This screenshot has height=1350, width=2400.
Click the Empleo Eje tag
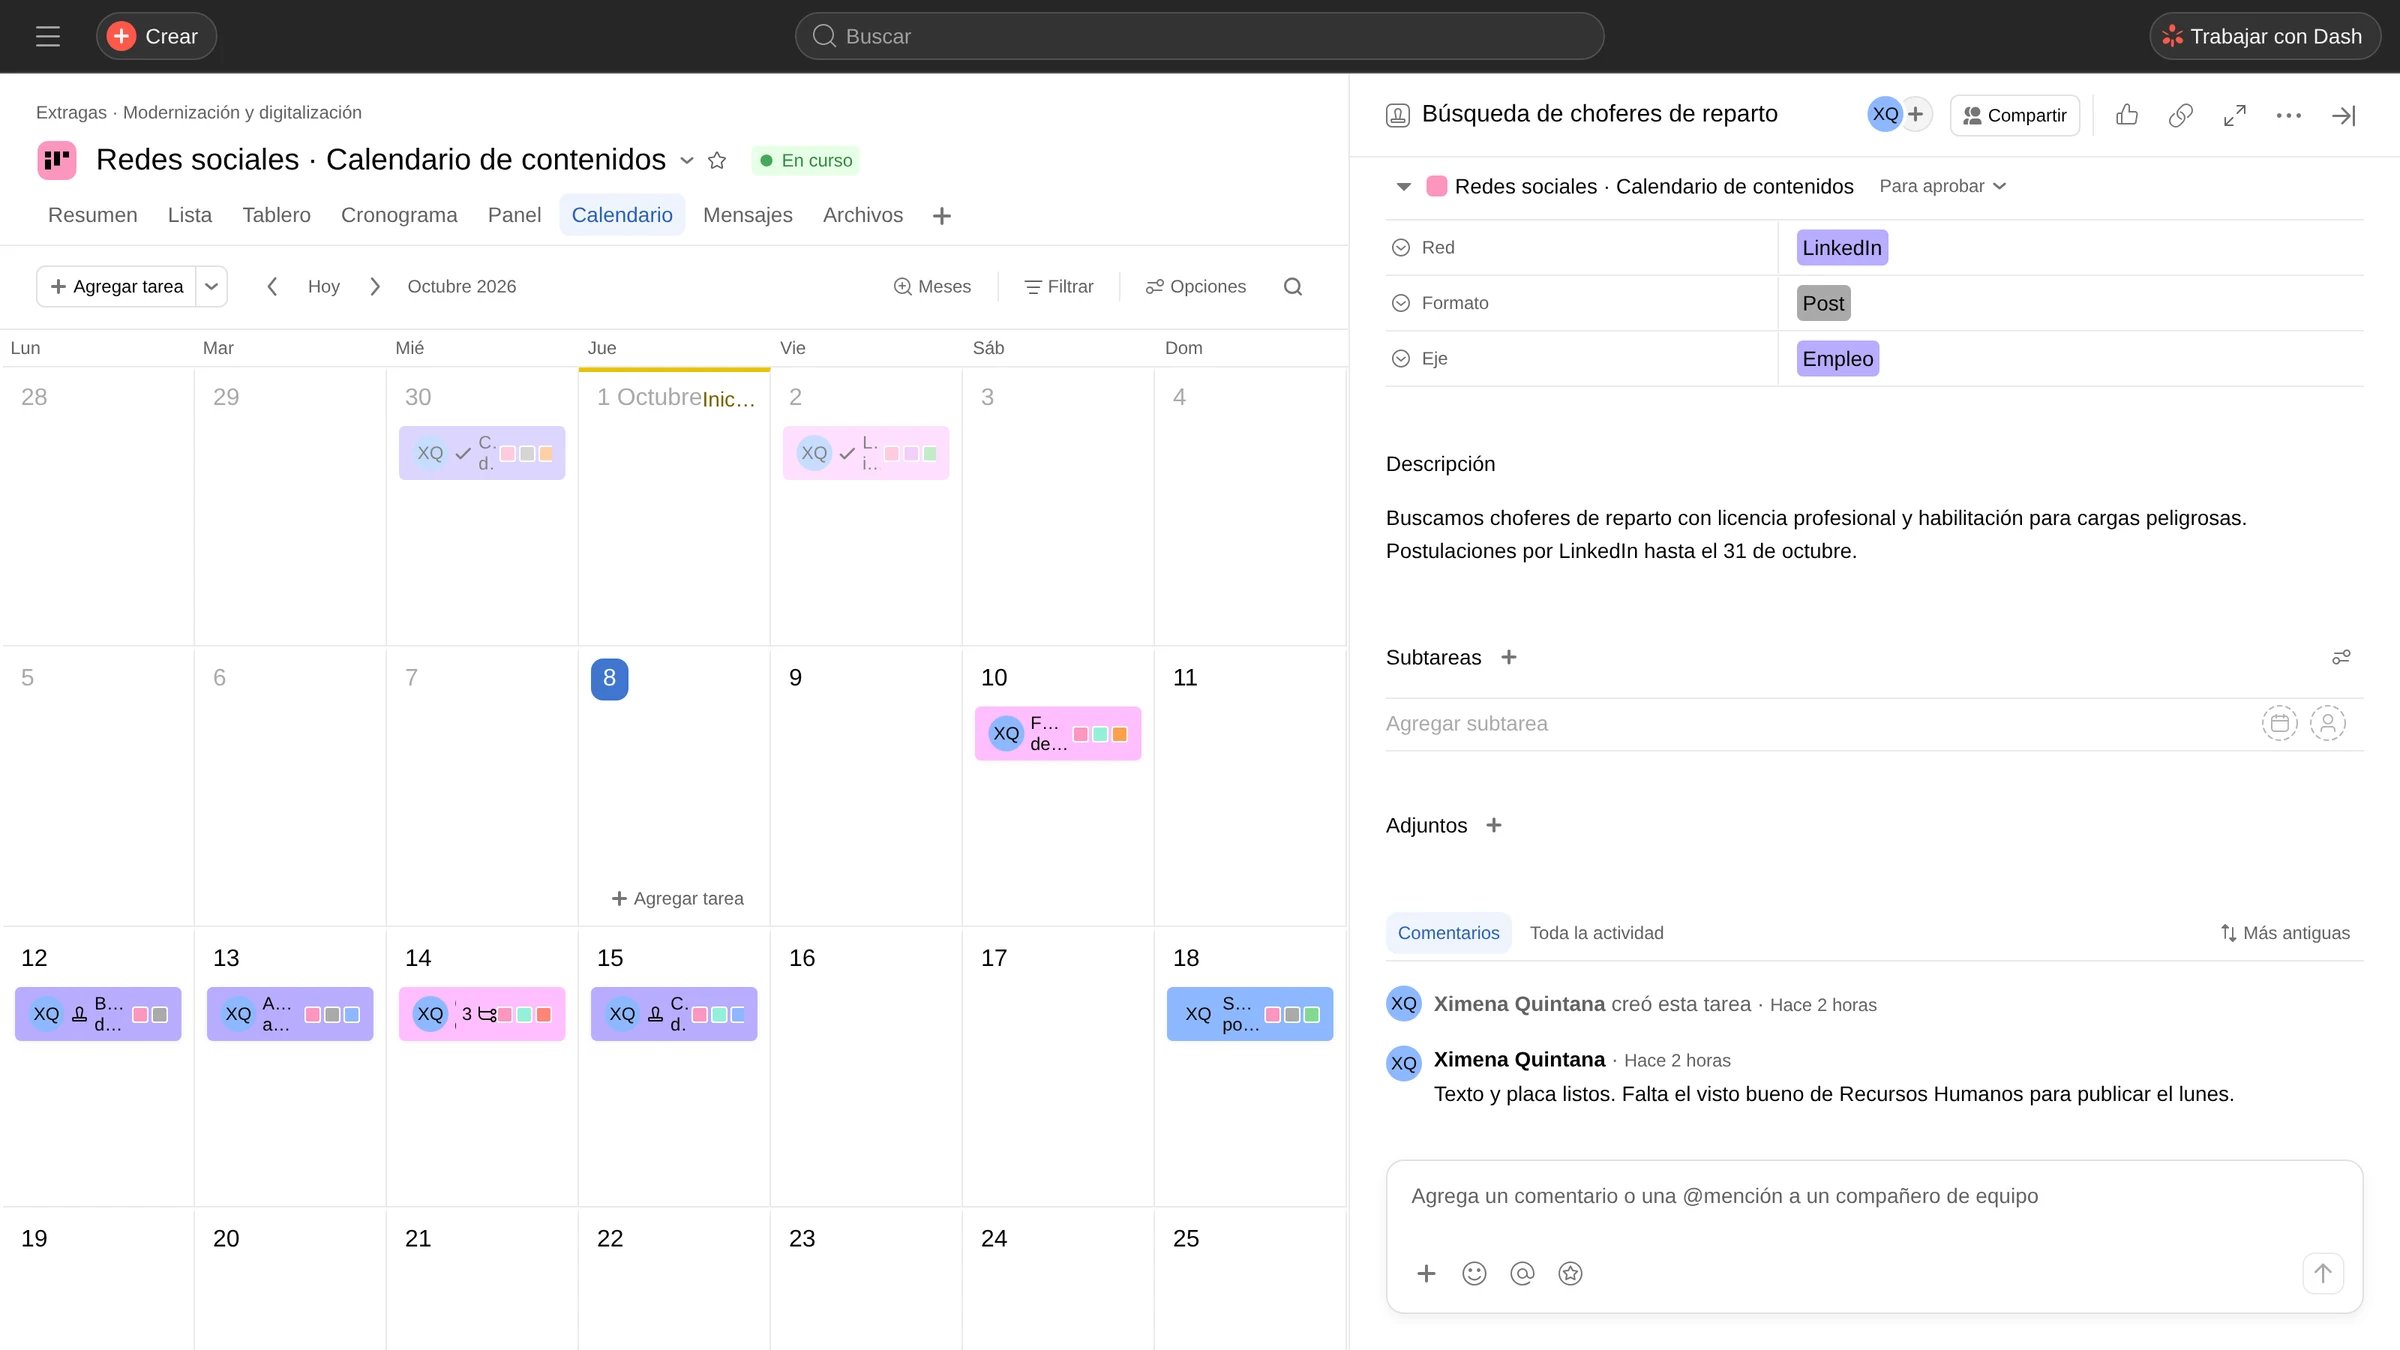pyautogui.click(x=1838, y=359)
